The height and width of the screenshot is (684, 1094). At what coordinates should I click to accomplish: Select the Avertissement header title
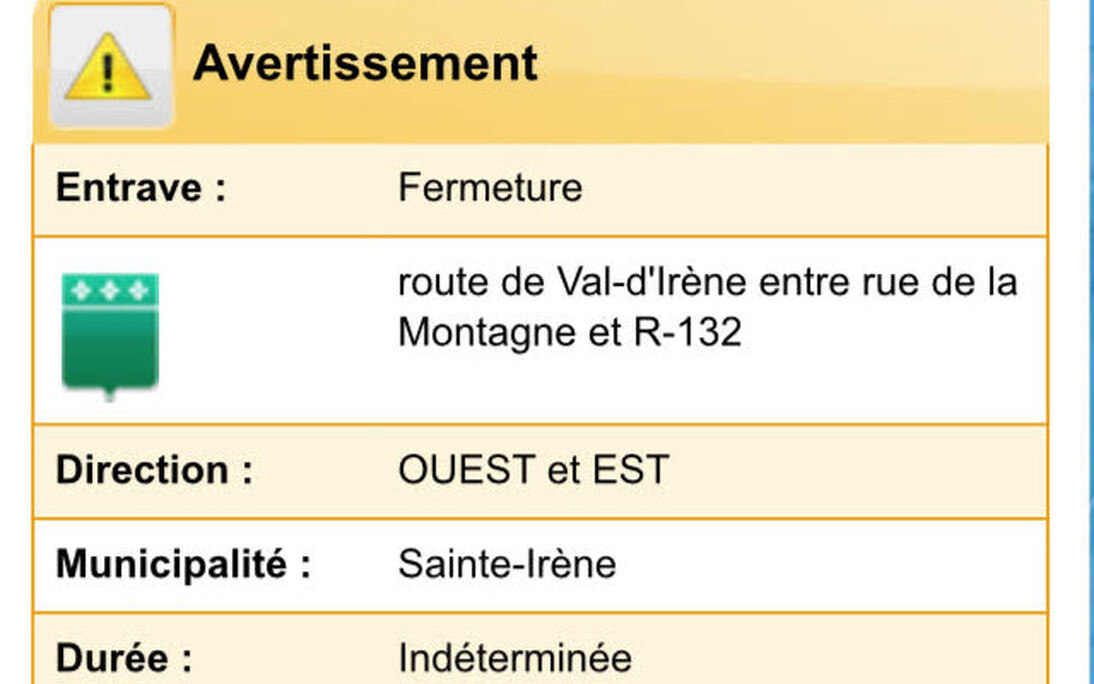click(365, 64)
